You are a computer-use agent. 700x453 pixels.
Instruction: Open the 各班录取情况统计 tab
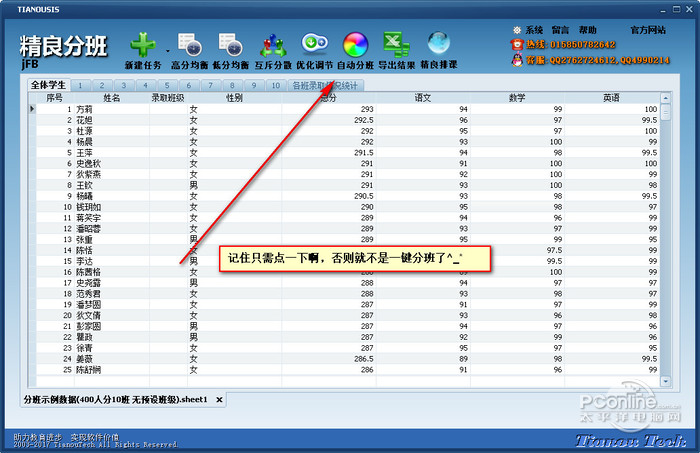(325, 85)
